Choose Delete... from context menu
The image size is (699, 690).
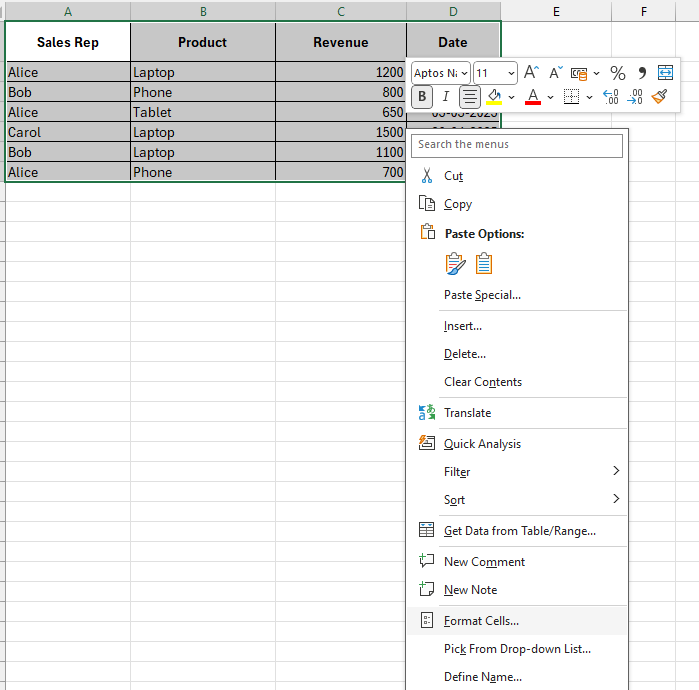[x=517, y=354]
